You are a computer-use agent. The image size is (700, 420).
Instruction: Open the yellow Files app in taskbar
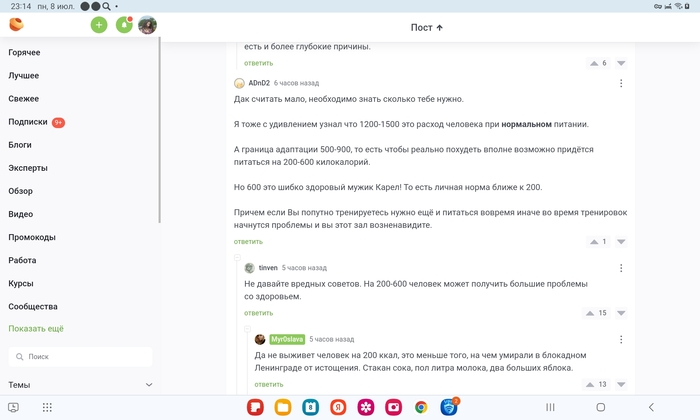[x=283, y=407]
